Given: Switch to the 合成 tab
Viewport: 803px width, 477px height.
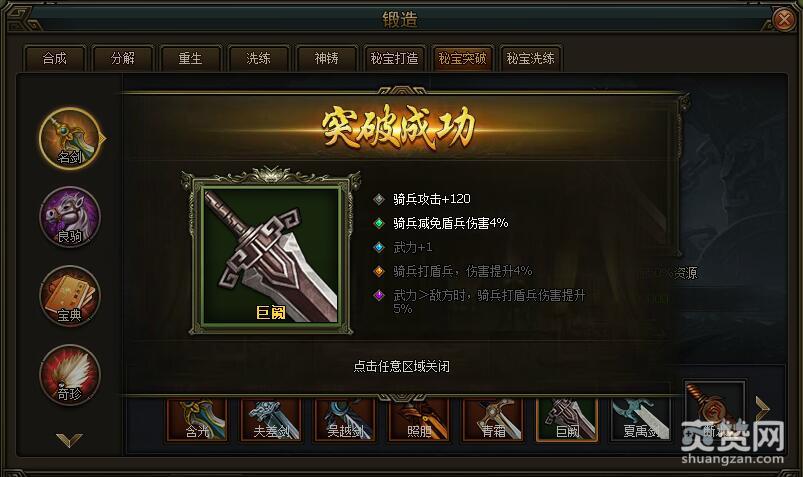Looking at the screenshot, I should (x=55, y=58).
